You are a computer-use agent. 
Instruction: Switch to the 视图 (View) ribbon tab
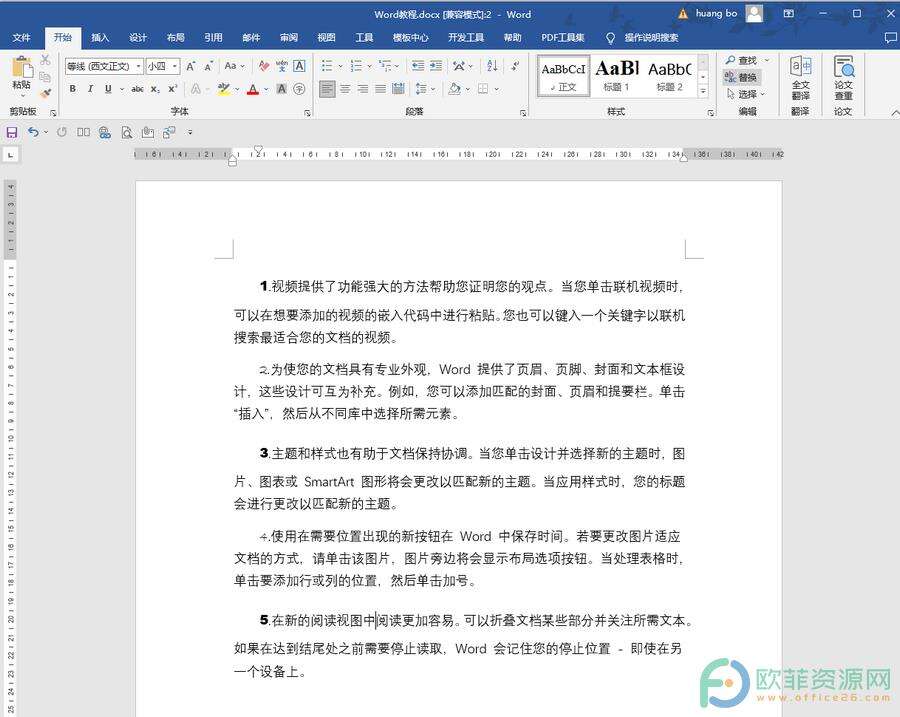pyautogui.click(x=326, y=38)
